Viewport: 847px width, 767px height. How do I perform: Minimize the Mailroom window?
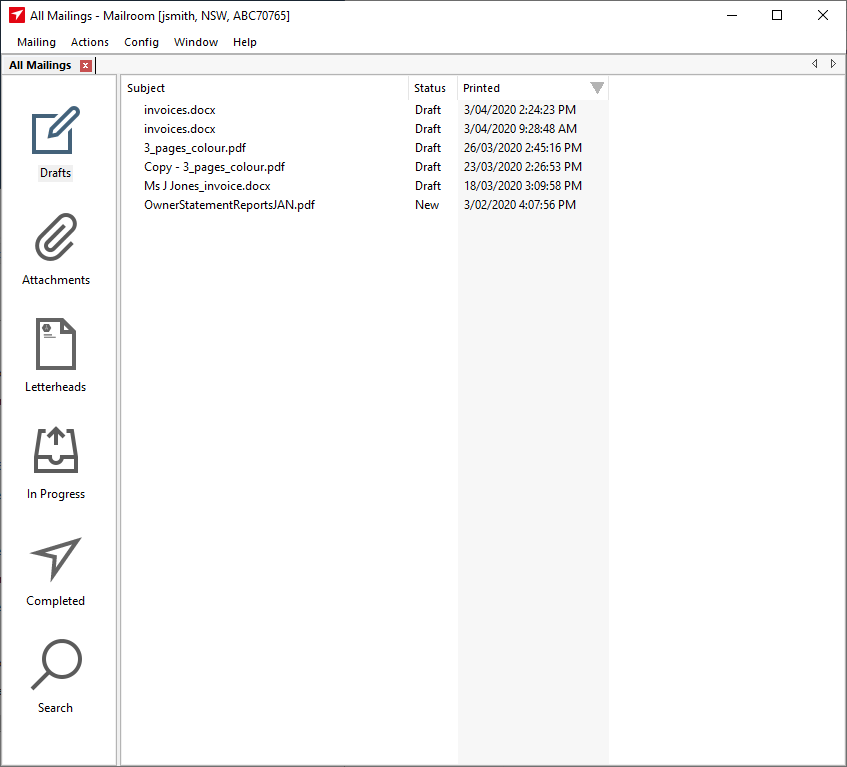tap(732, 15)
